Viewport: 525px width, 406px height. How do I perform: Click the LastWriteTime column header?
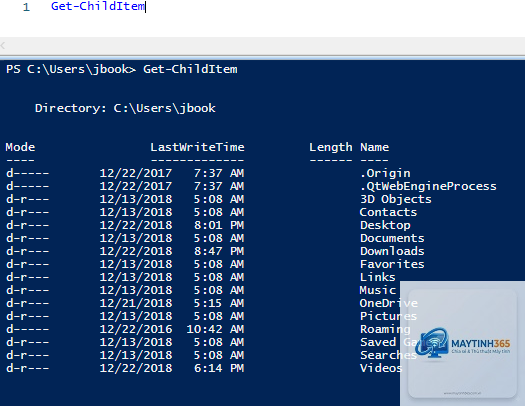pos(197,147)
